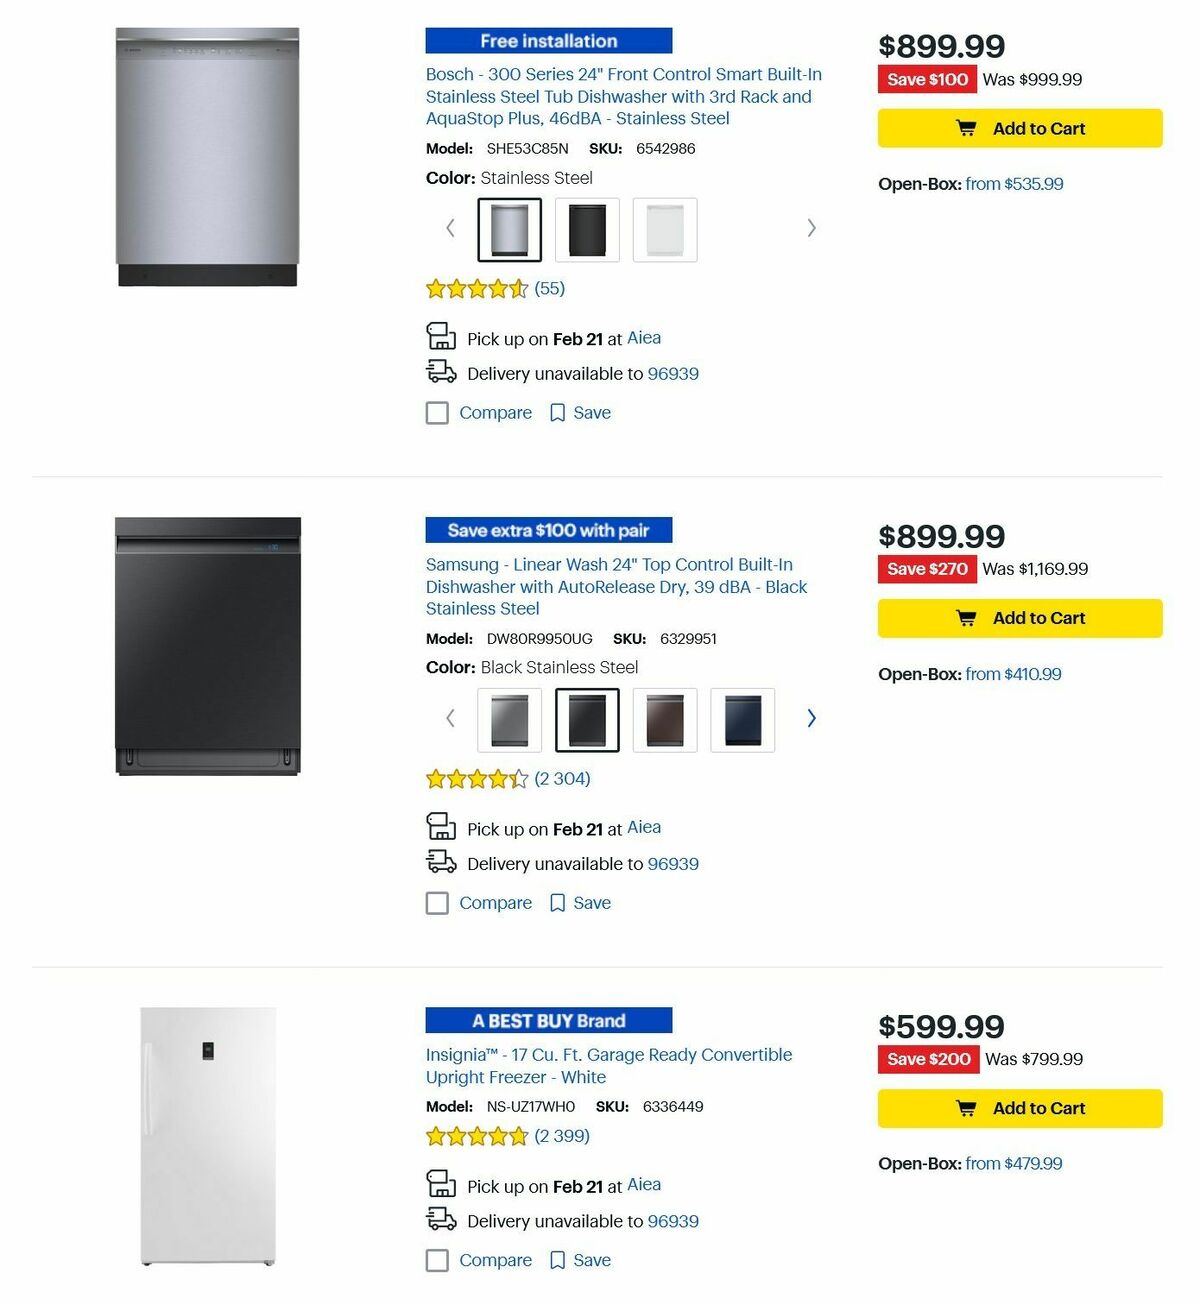The width and height of the screenshot is (1200, 1305).
Task: Check the Compare box for the Bosch dishwasher
Action: [x=437, y=412]
